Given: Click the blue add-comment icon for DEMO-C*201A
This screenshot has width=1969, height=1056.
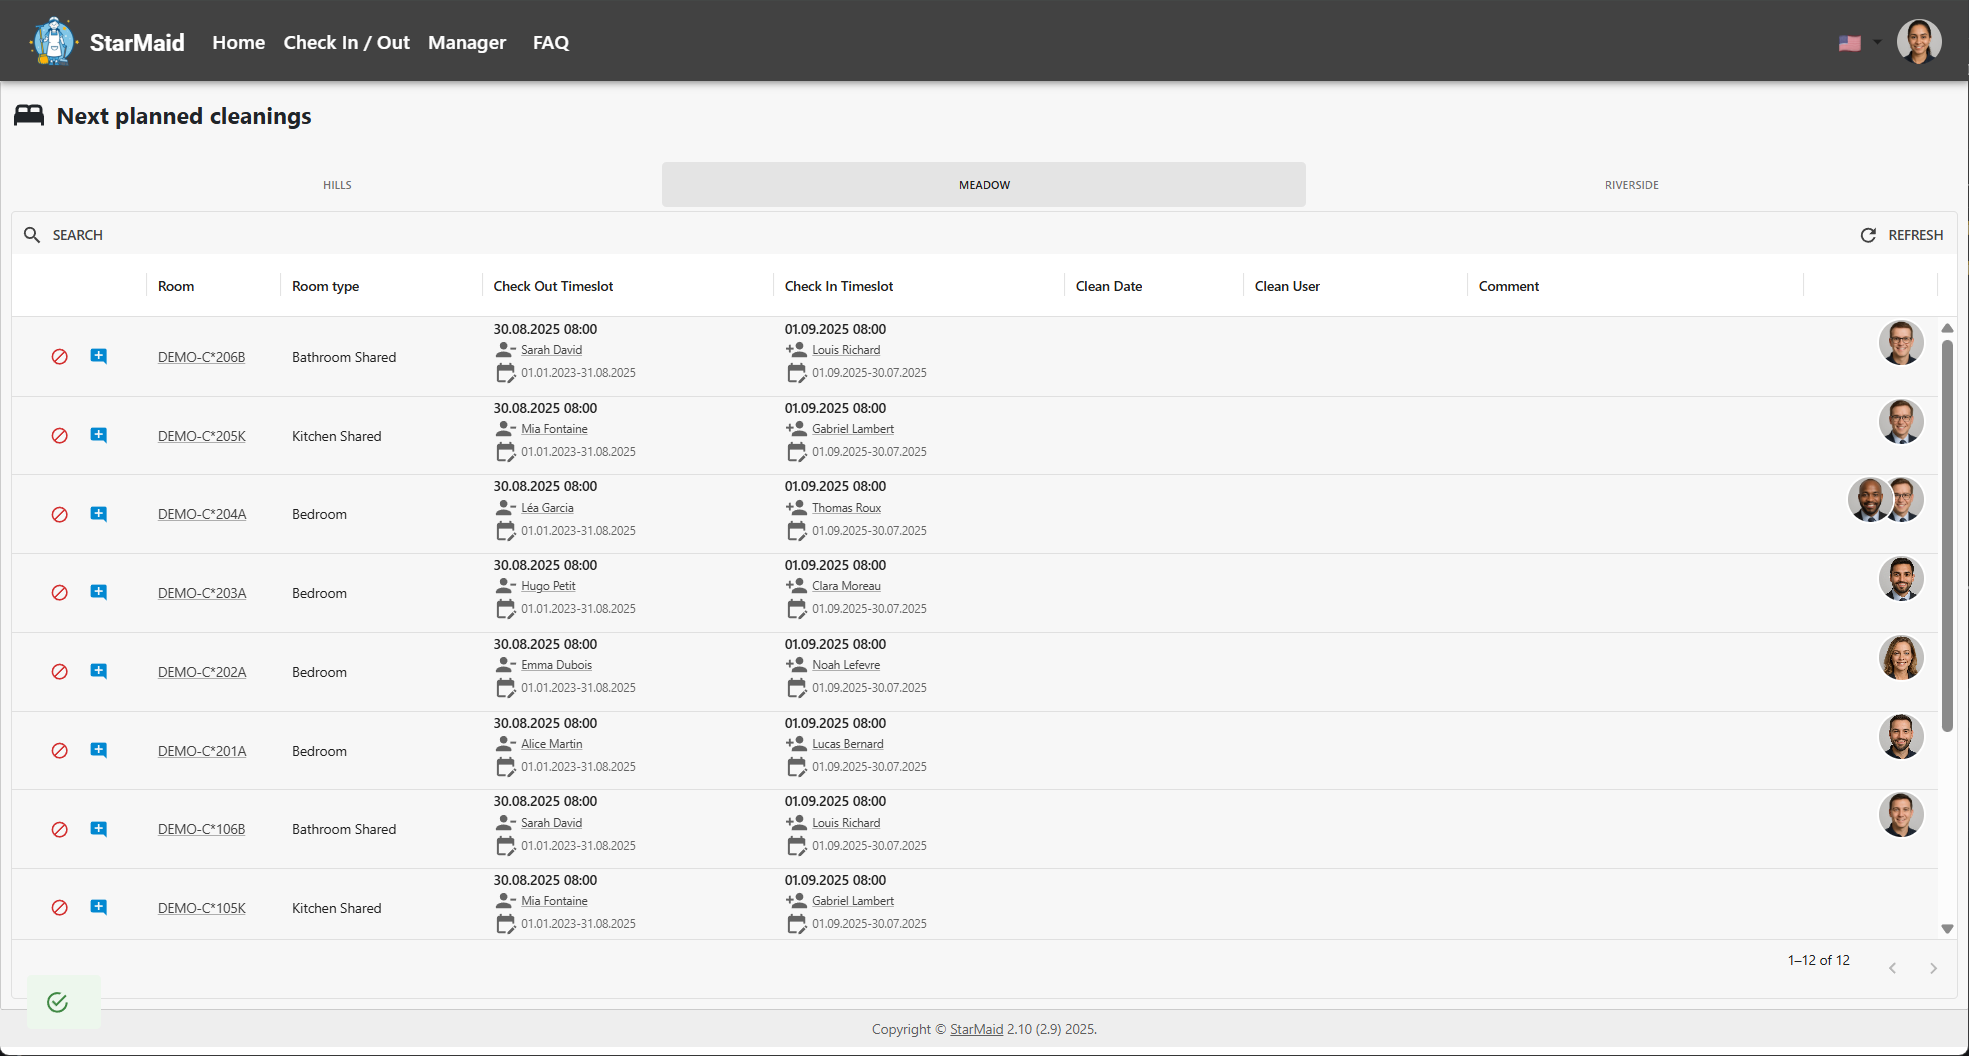Looking at the screenshot, I should pos(99,750).
